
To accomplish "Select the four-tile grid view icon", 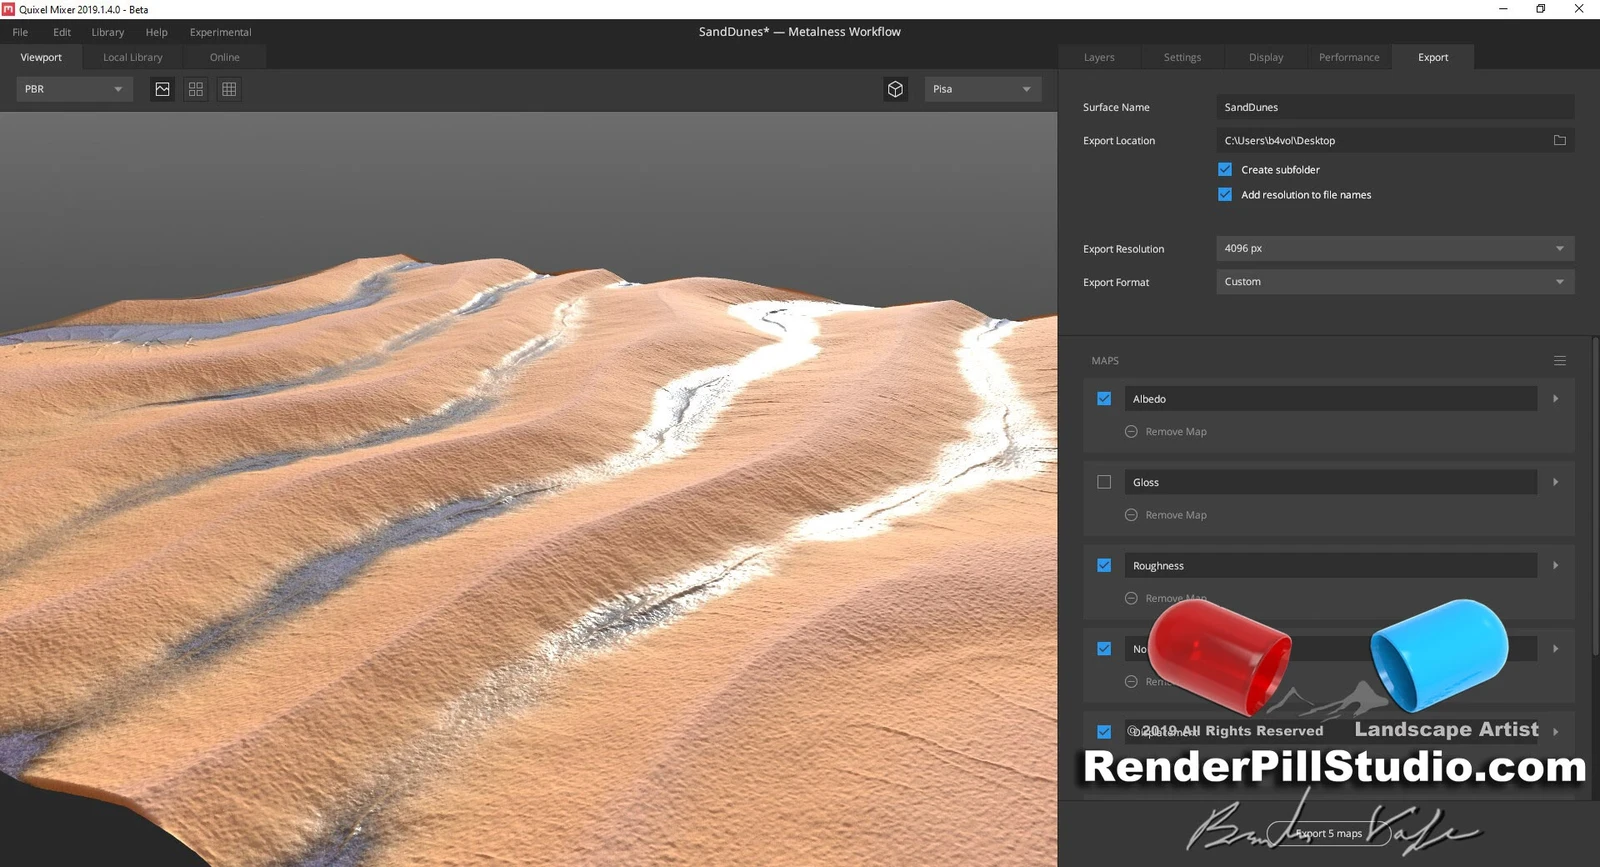I will (x=196, y=89).
